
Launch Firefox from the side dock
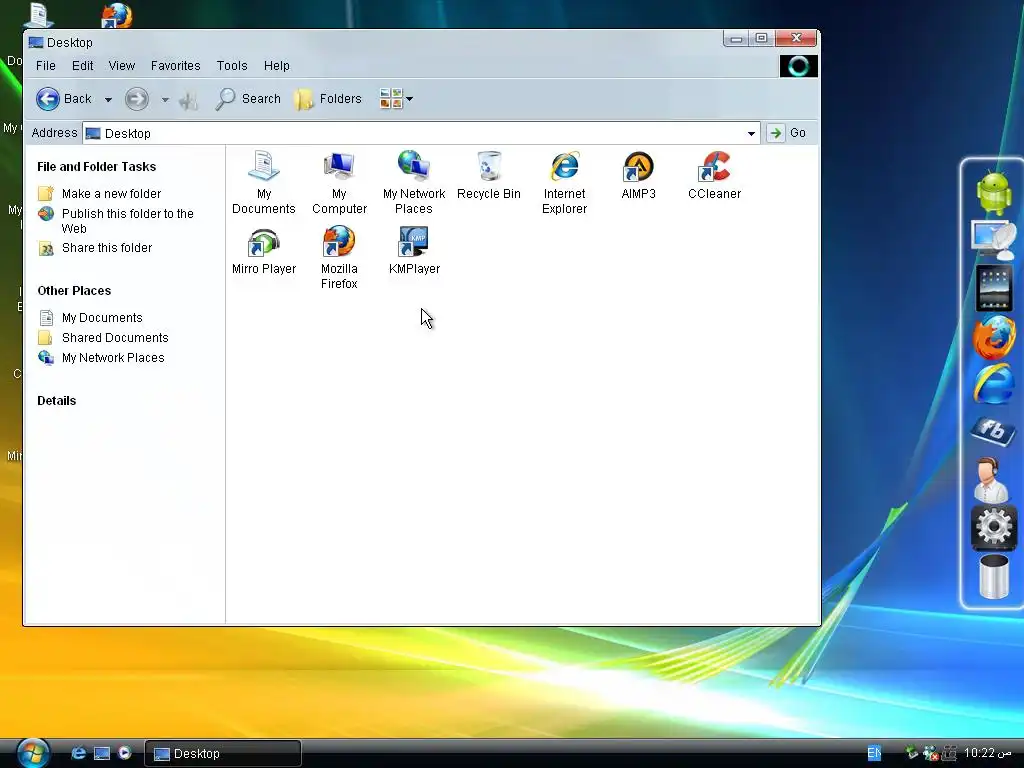(993, 336)
